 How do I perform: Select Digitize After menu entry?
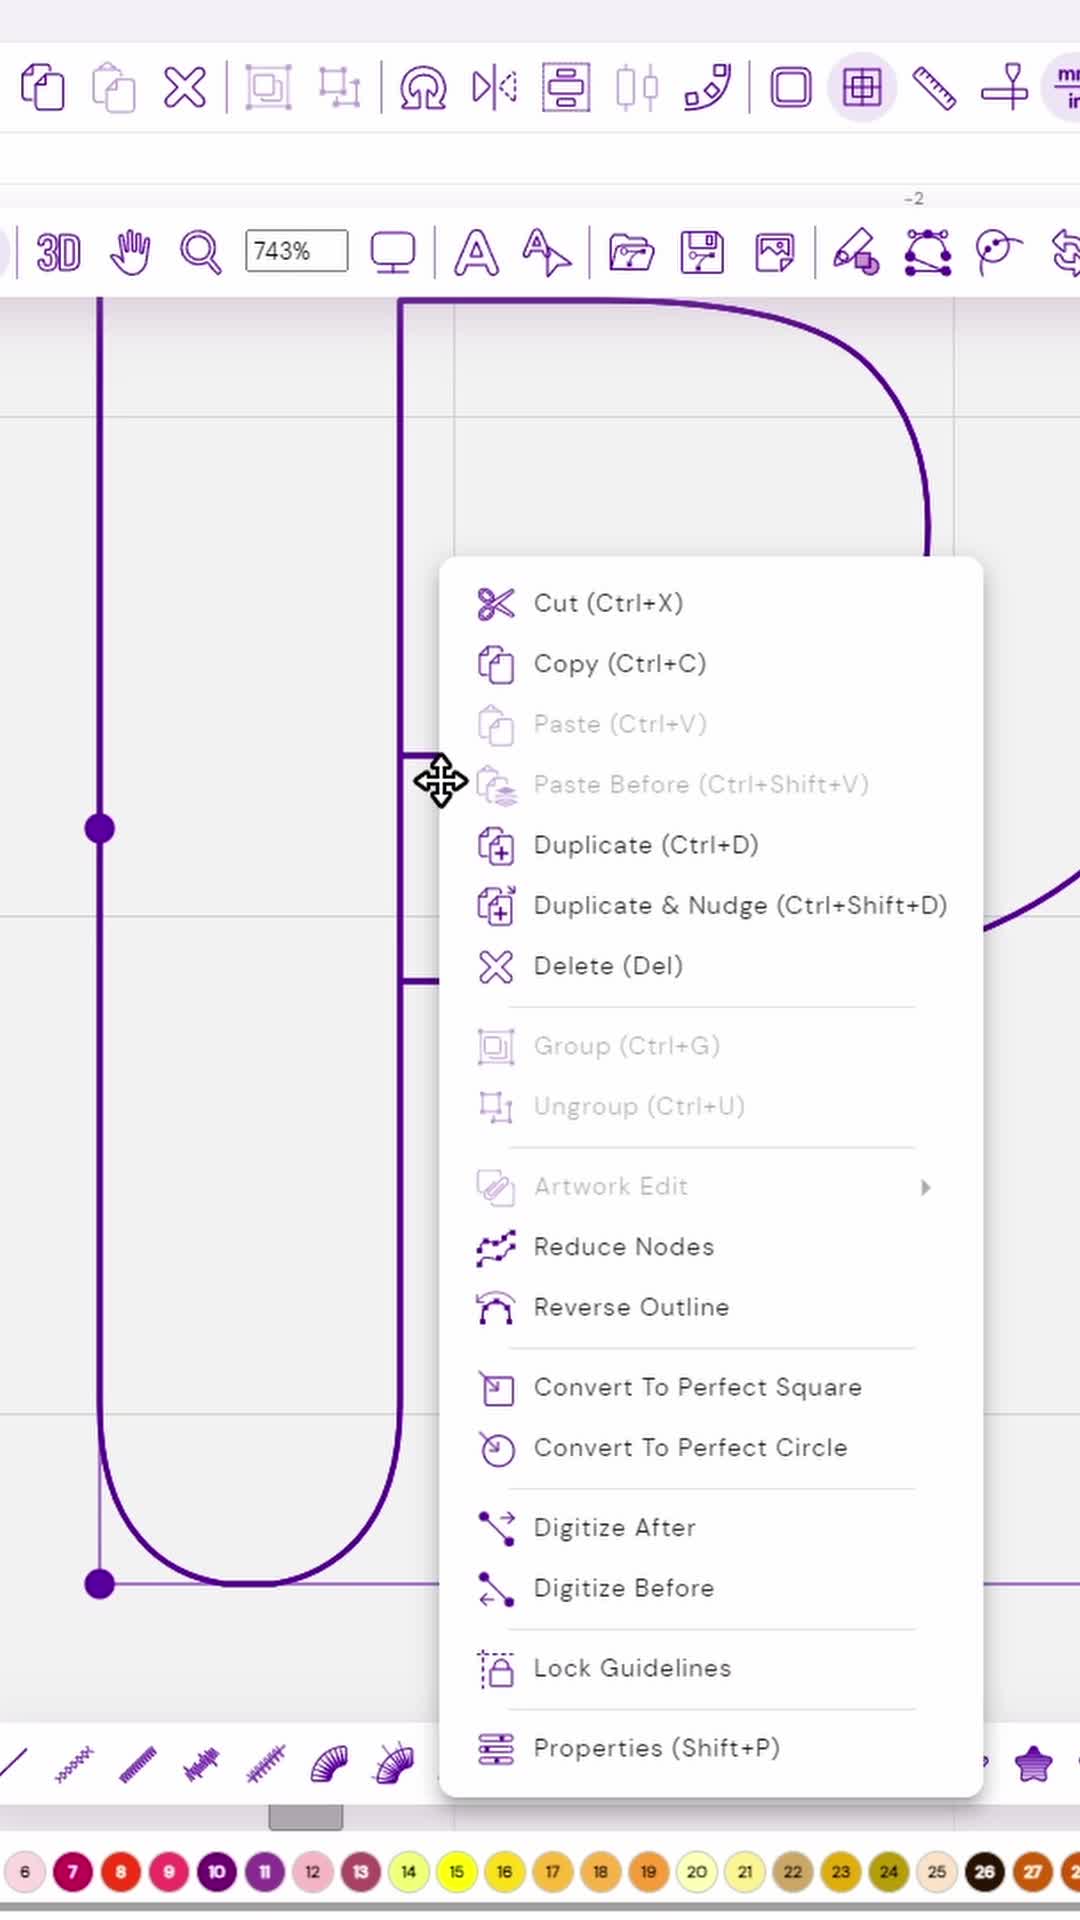pos(710,1528)
